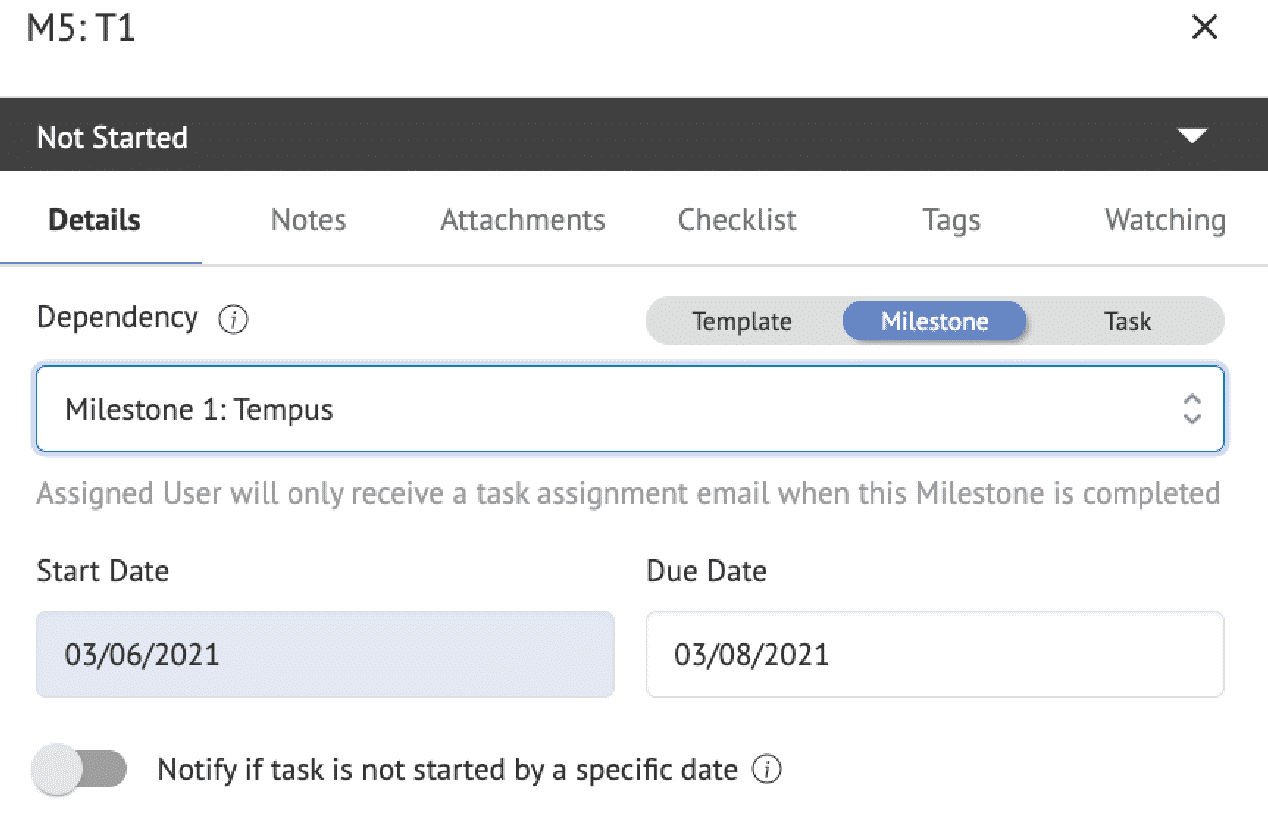Screen dimensions: 1268x817
Task: Click up-down chevrons in milestone selector
Action: (1191, 409)
